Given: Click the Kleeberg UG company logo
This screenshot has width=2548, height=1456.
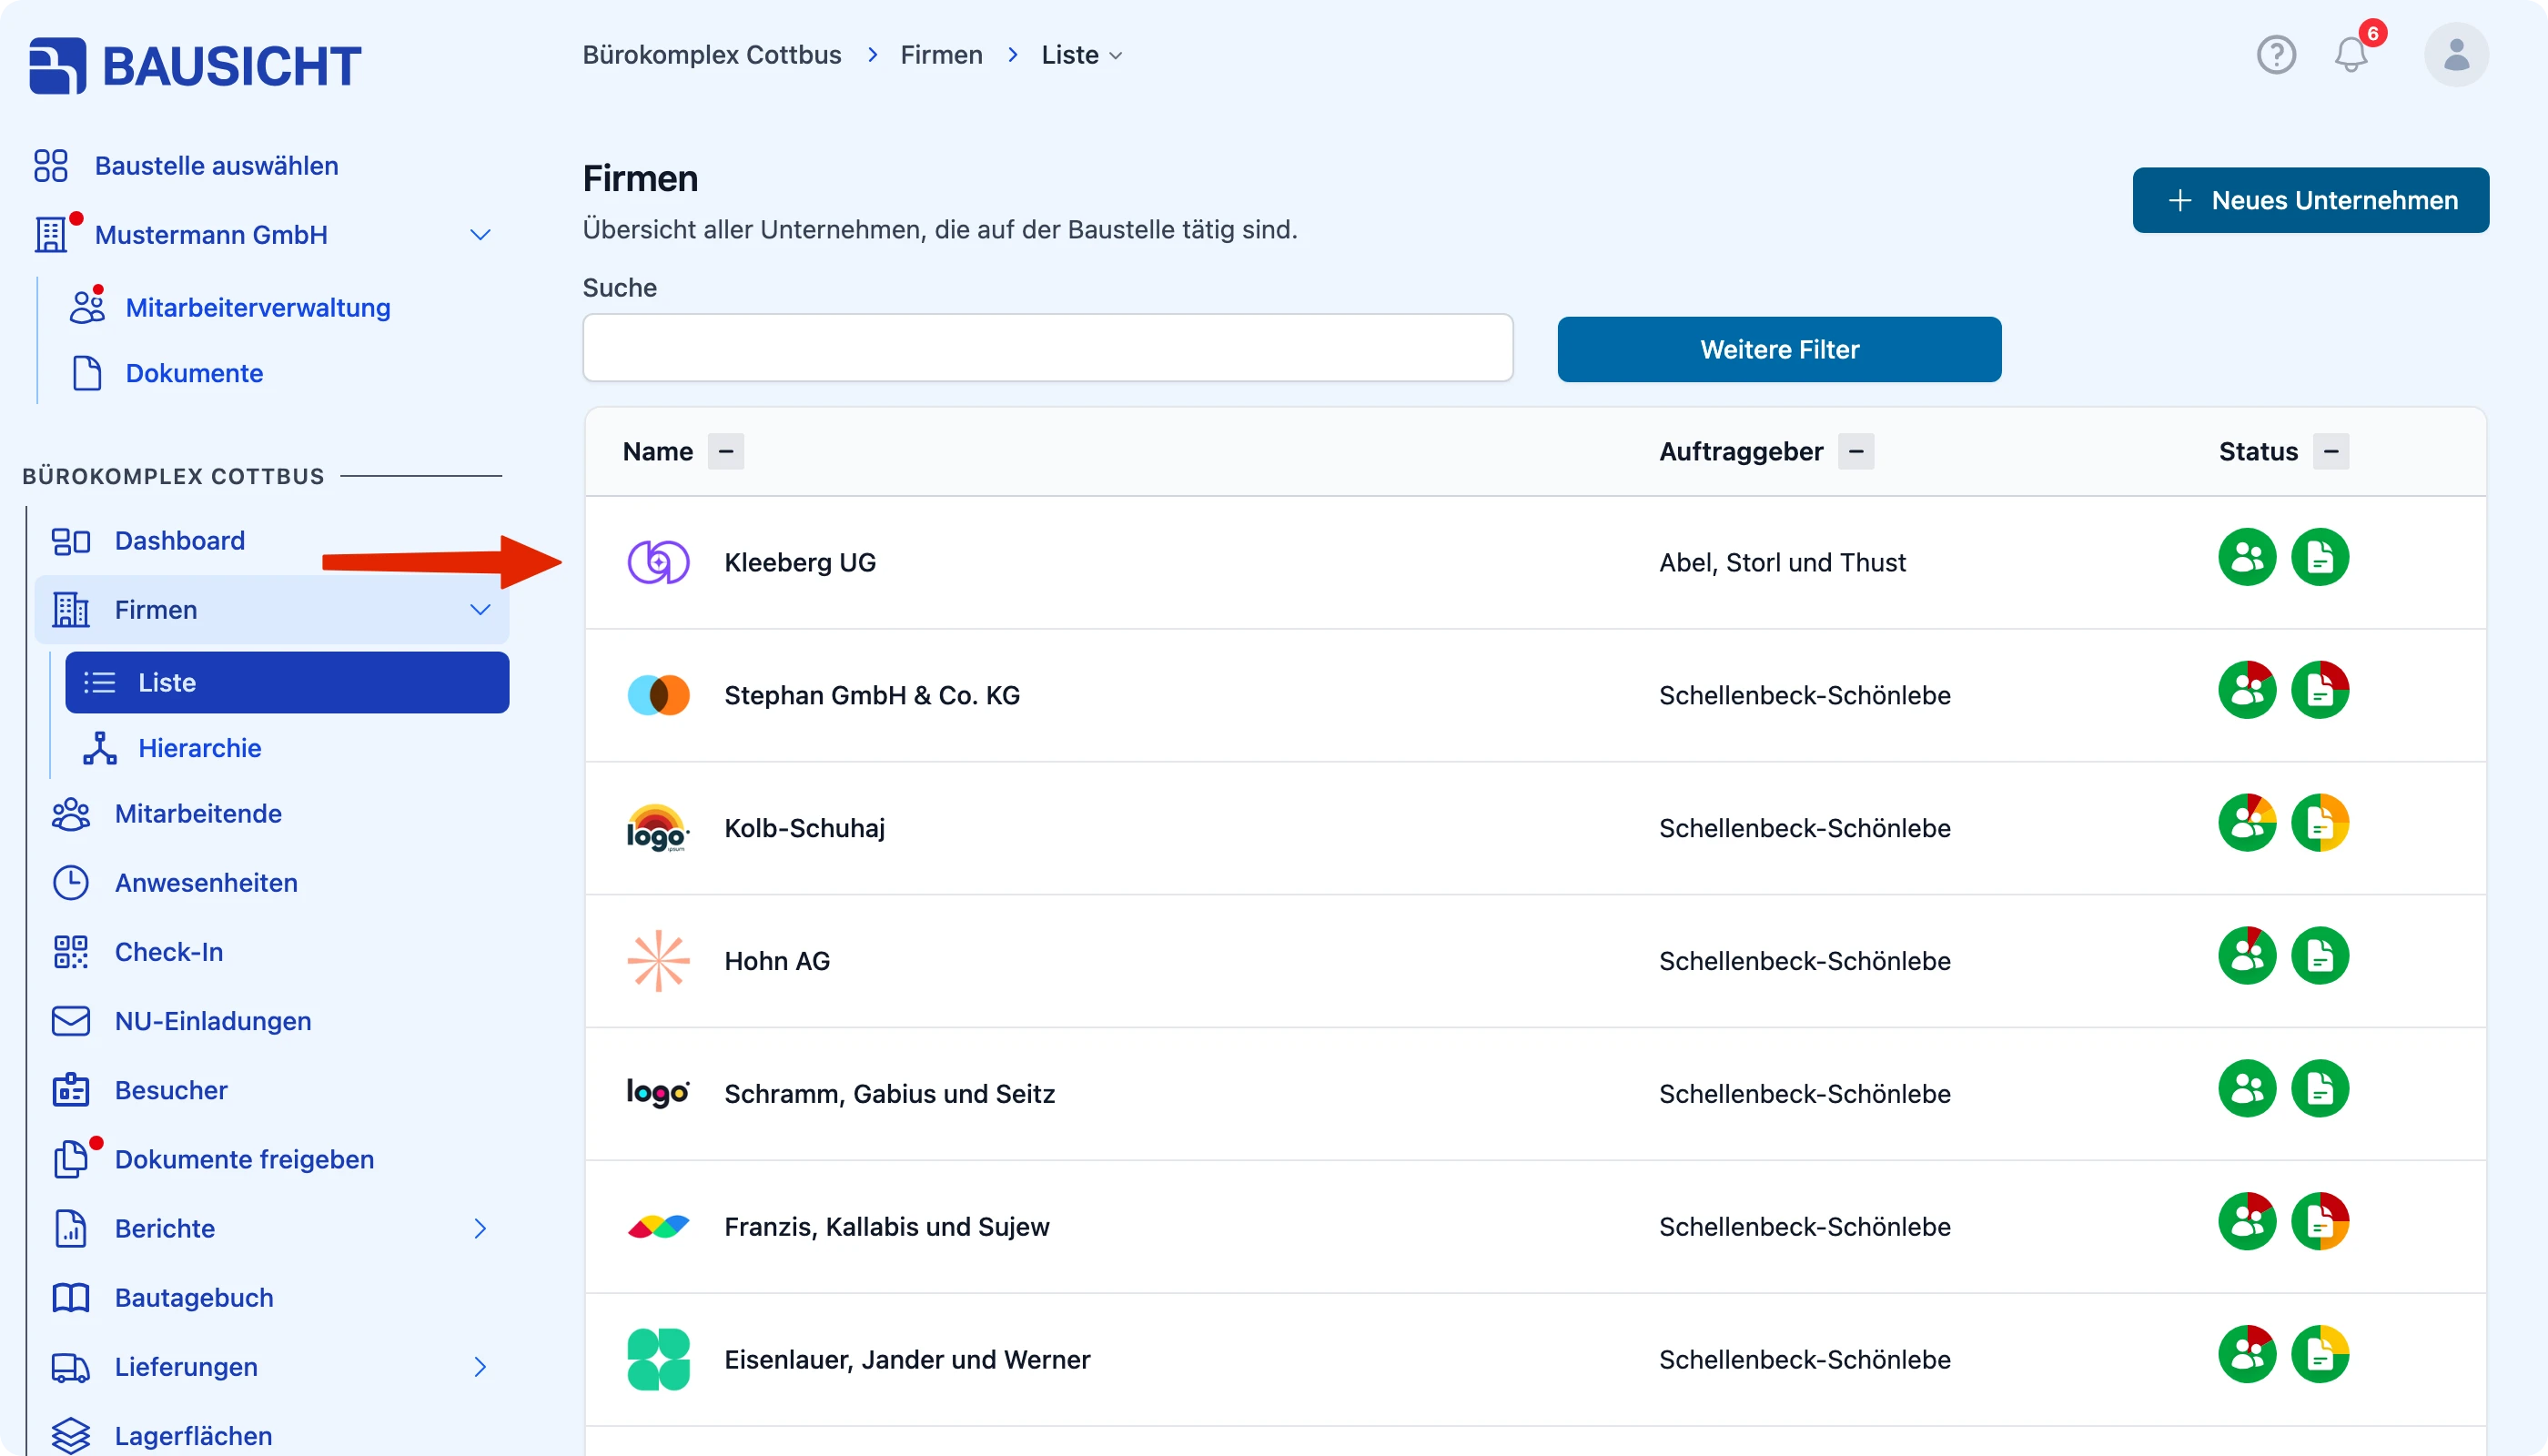Looking at the screenshot, I should pyautogui.click(x=658, y=562).
